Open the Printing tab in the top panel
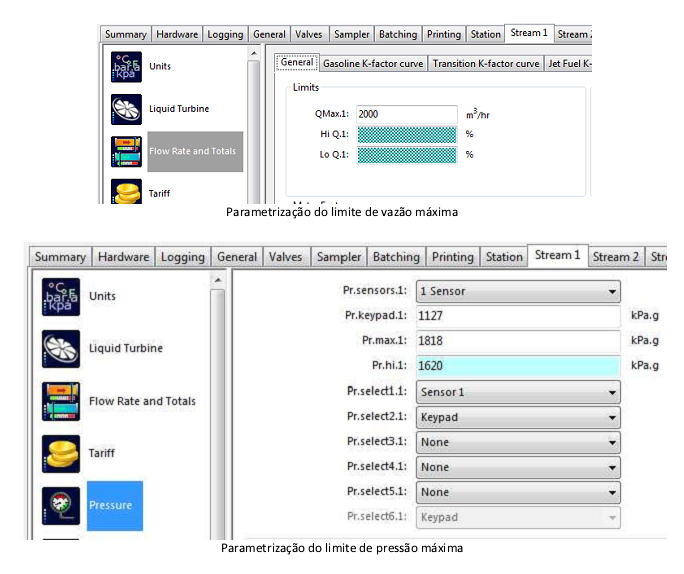The image size is (684, 574). (444, 34)
